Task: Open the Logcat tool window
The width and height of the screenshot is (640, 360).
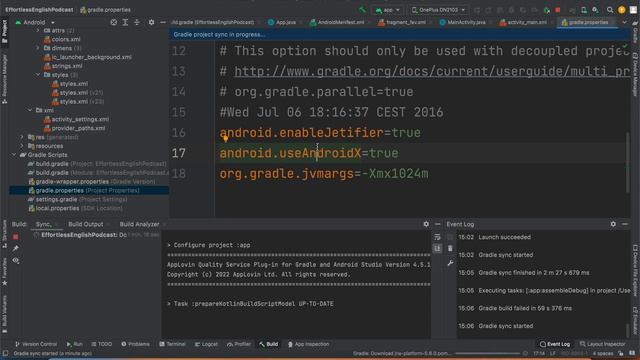Action: tap(207, 344)
